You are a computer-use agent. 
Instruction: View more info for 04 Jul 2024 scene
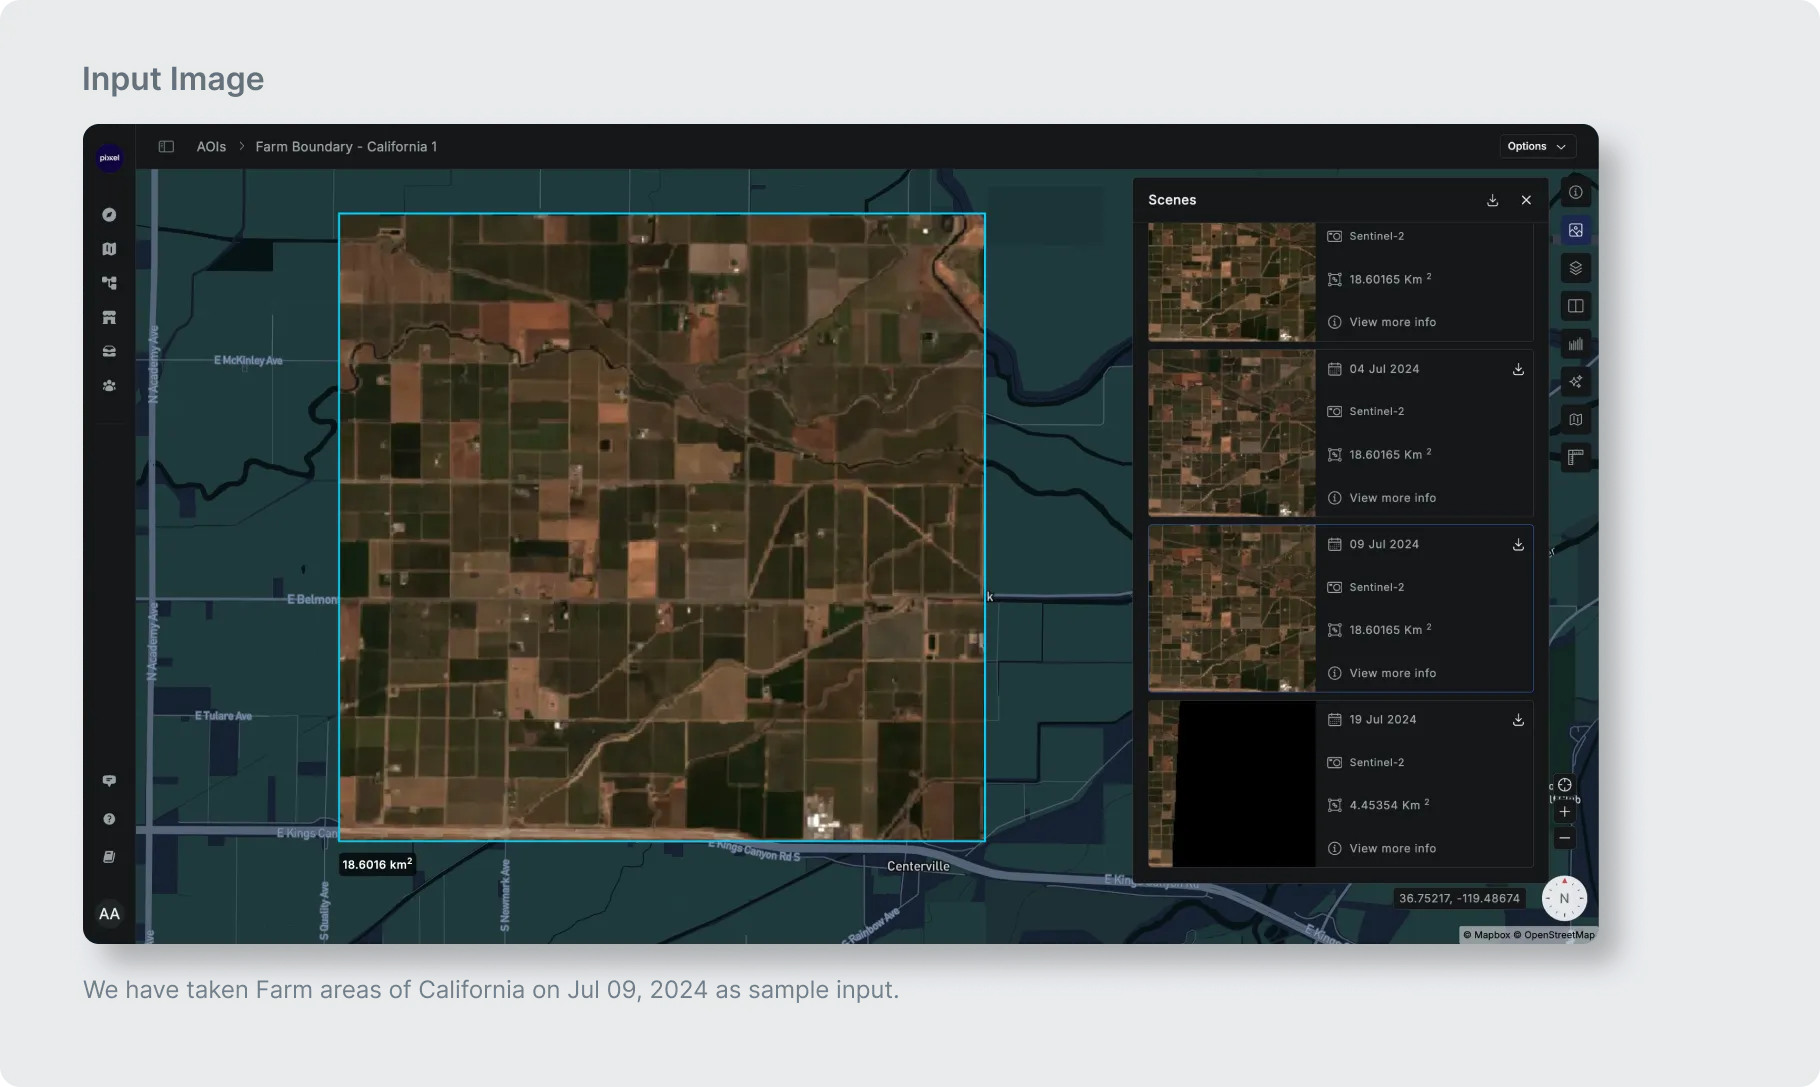tap(1382, 498)
